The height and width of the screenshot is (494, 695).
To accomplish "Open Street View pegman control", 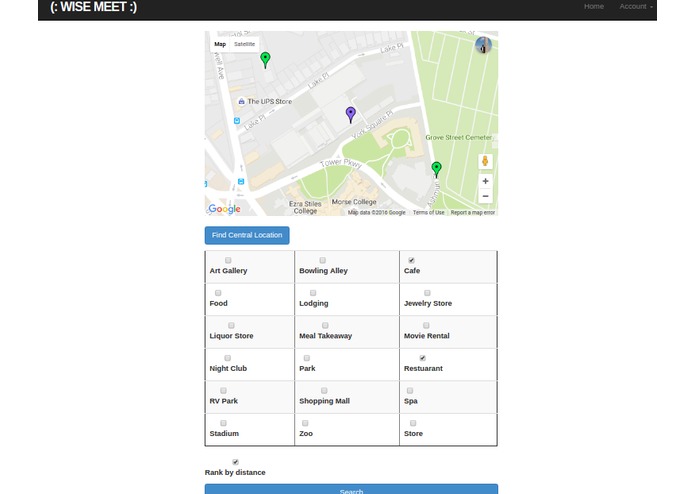I will [485, 161].
